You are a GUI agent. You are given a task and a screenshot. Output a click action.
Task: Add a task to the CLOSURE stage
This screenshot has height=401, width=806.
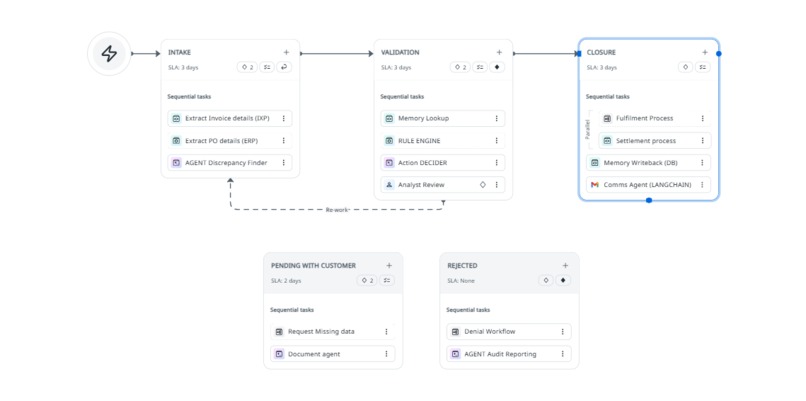pos(705,52)
